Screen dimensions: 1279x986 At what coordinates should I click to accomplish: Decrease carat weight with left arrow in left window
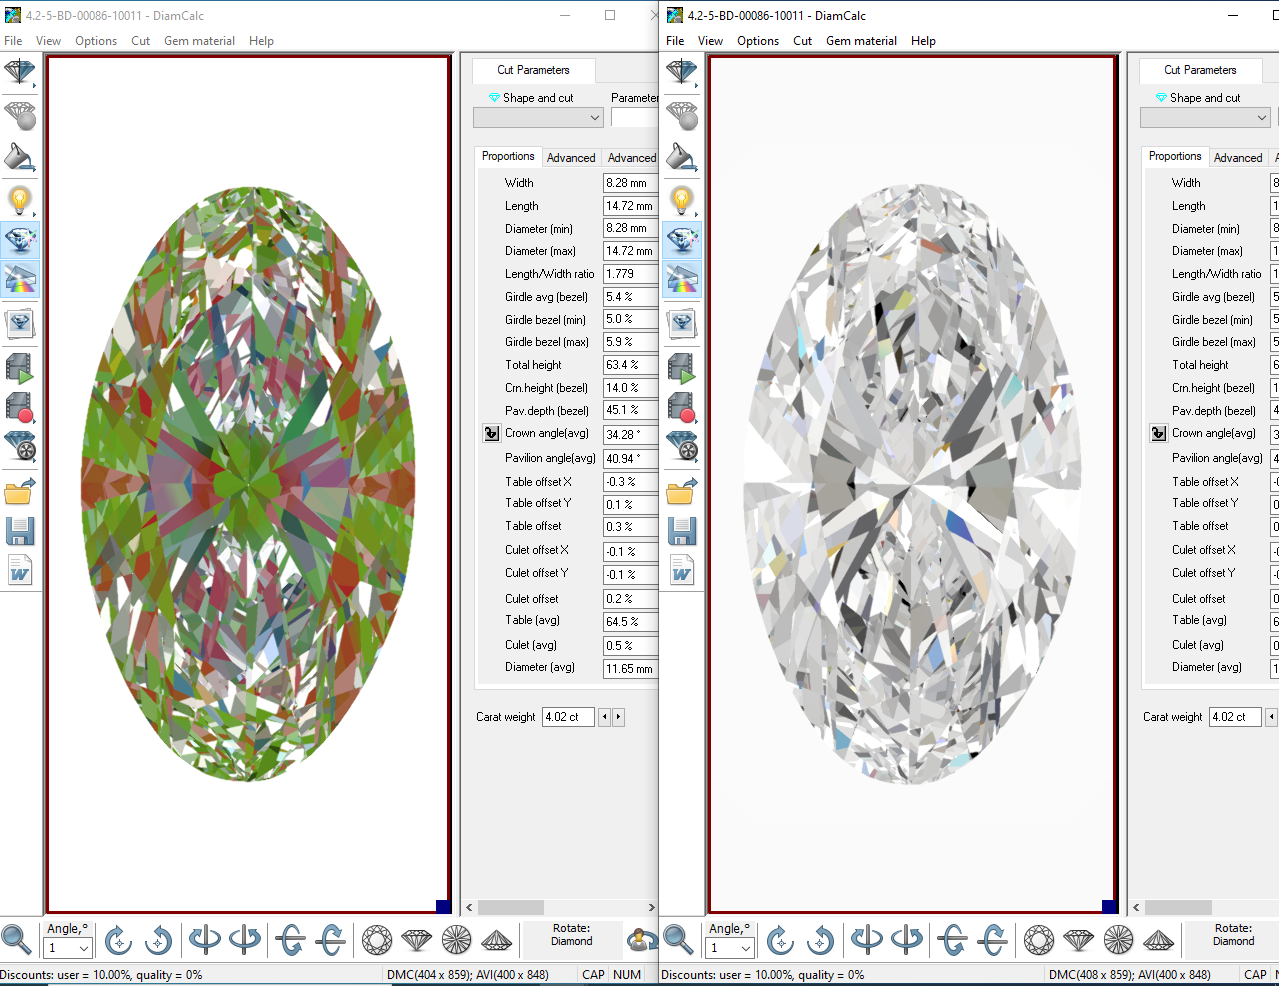click(604, 717)
